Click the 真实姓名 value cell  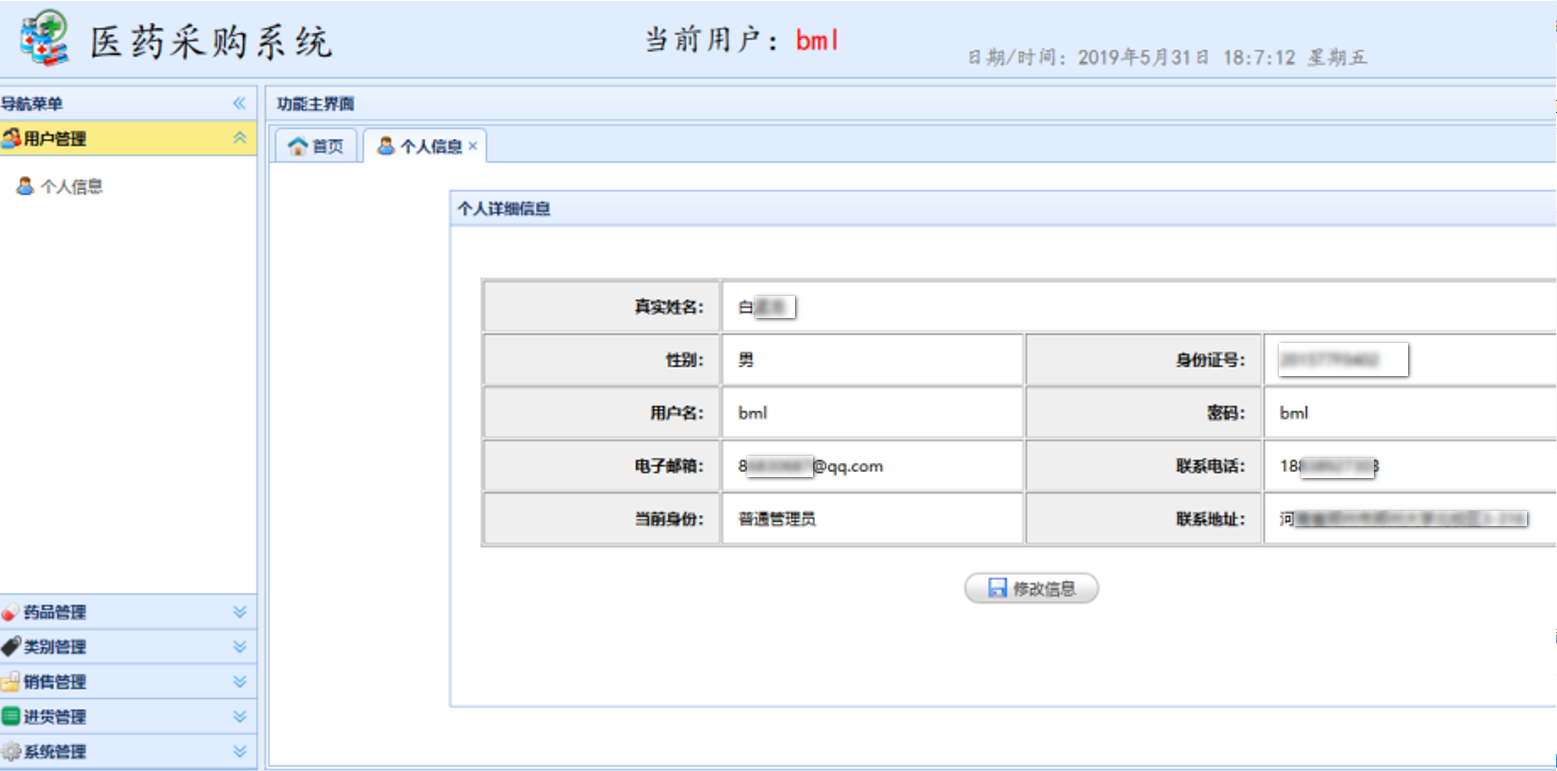tap(1139, 307)
